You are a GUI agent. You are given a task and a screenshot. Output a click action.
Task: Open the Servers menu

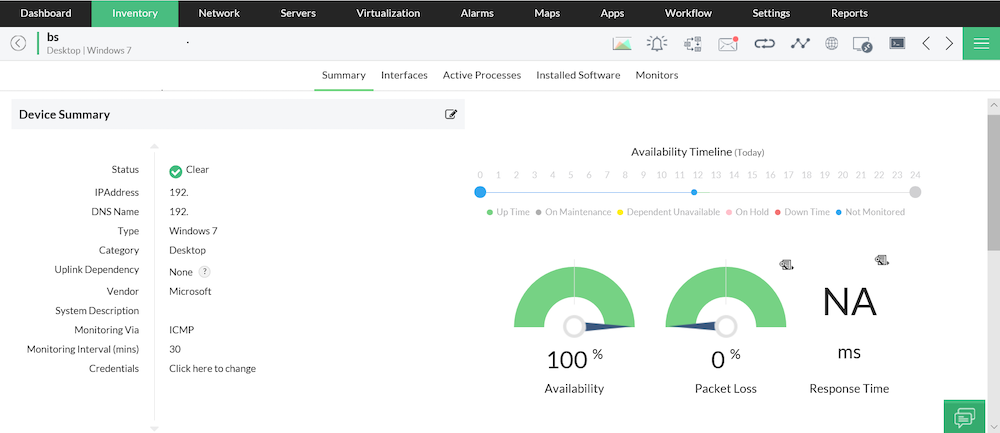coord(298,13)
